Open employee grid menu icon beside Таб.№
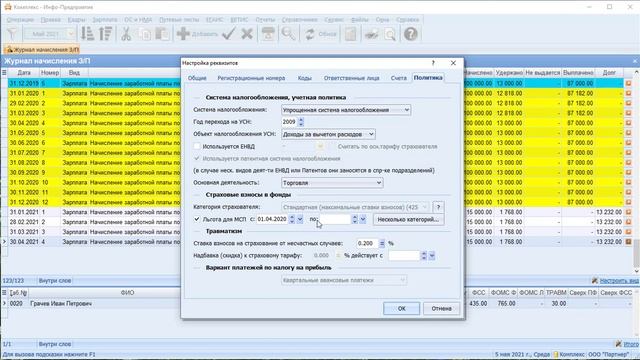 pyautogui.click(x=4, y=293)
